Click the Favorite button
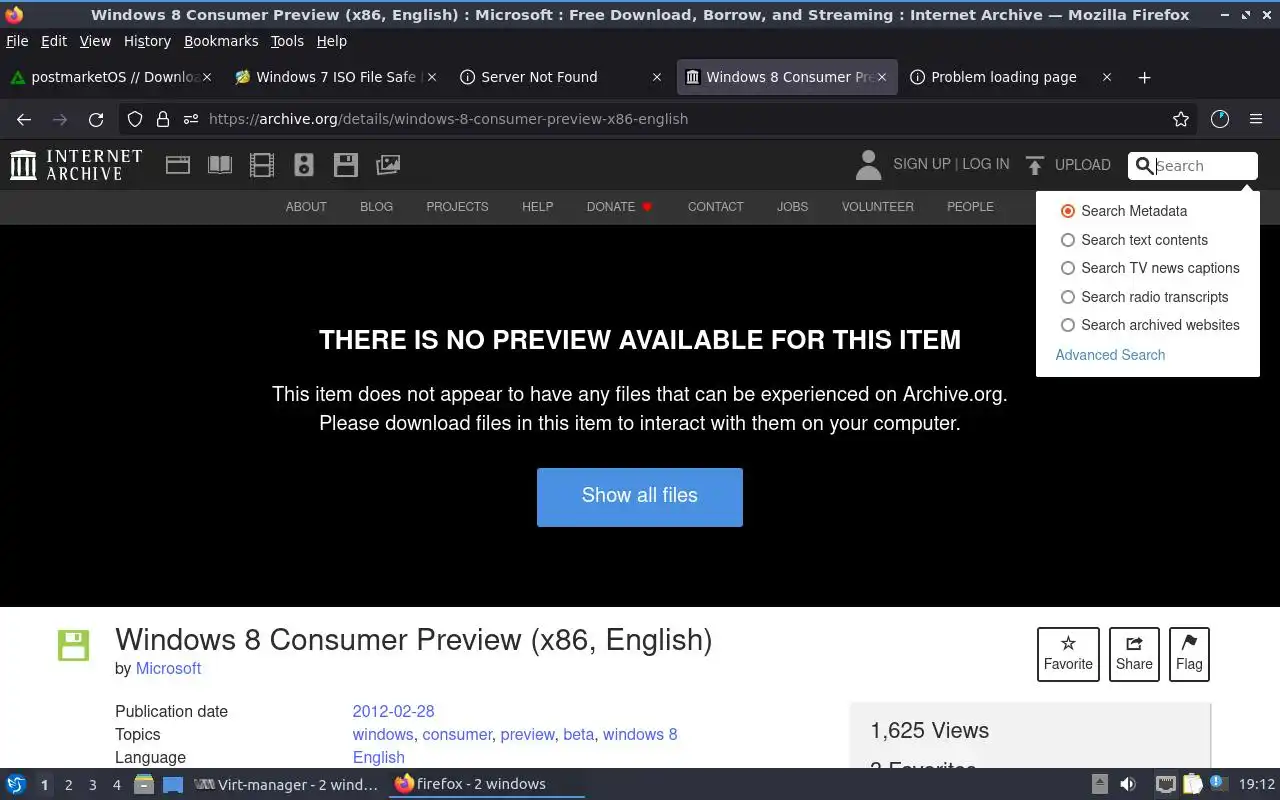This screenshot has height=800, width=1280. tap(1068, 655)
